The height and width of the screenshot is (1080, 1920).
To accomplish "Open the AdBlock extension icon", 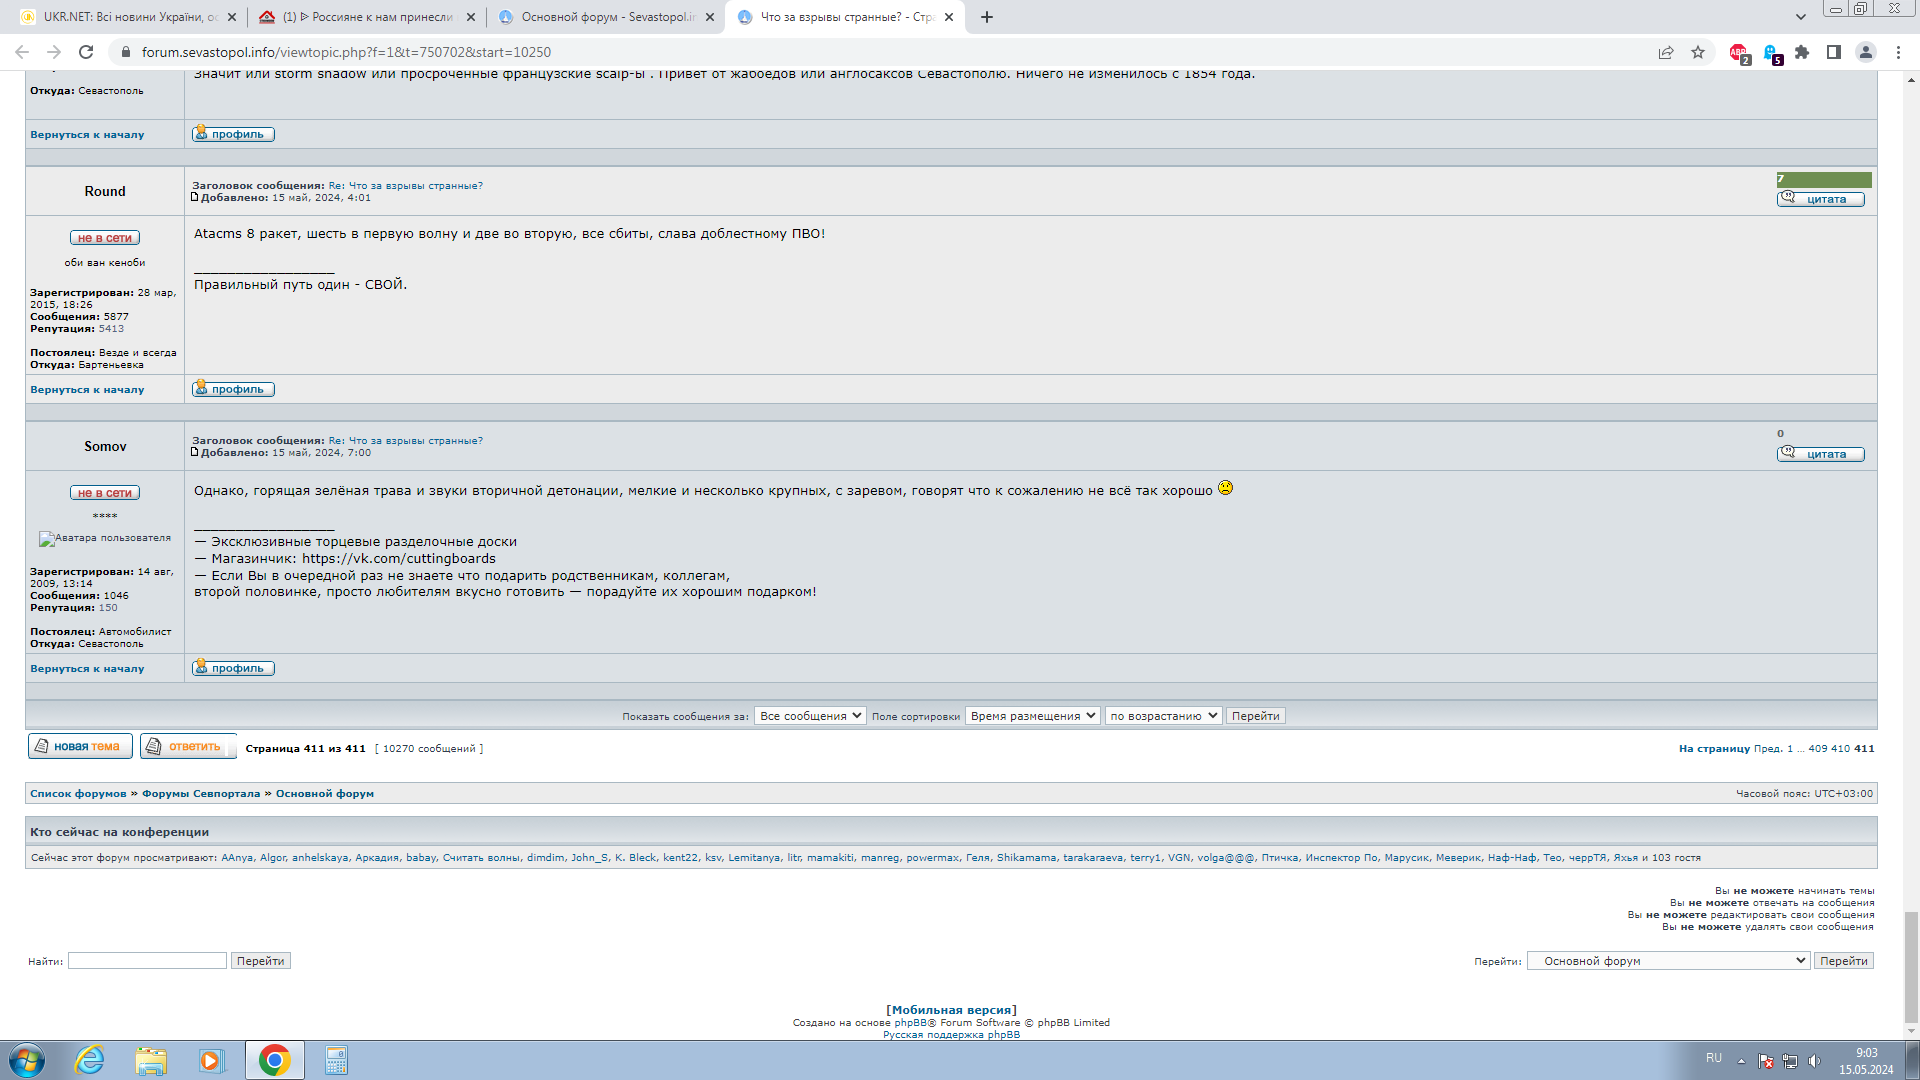I will 1739,53.
